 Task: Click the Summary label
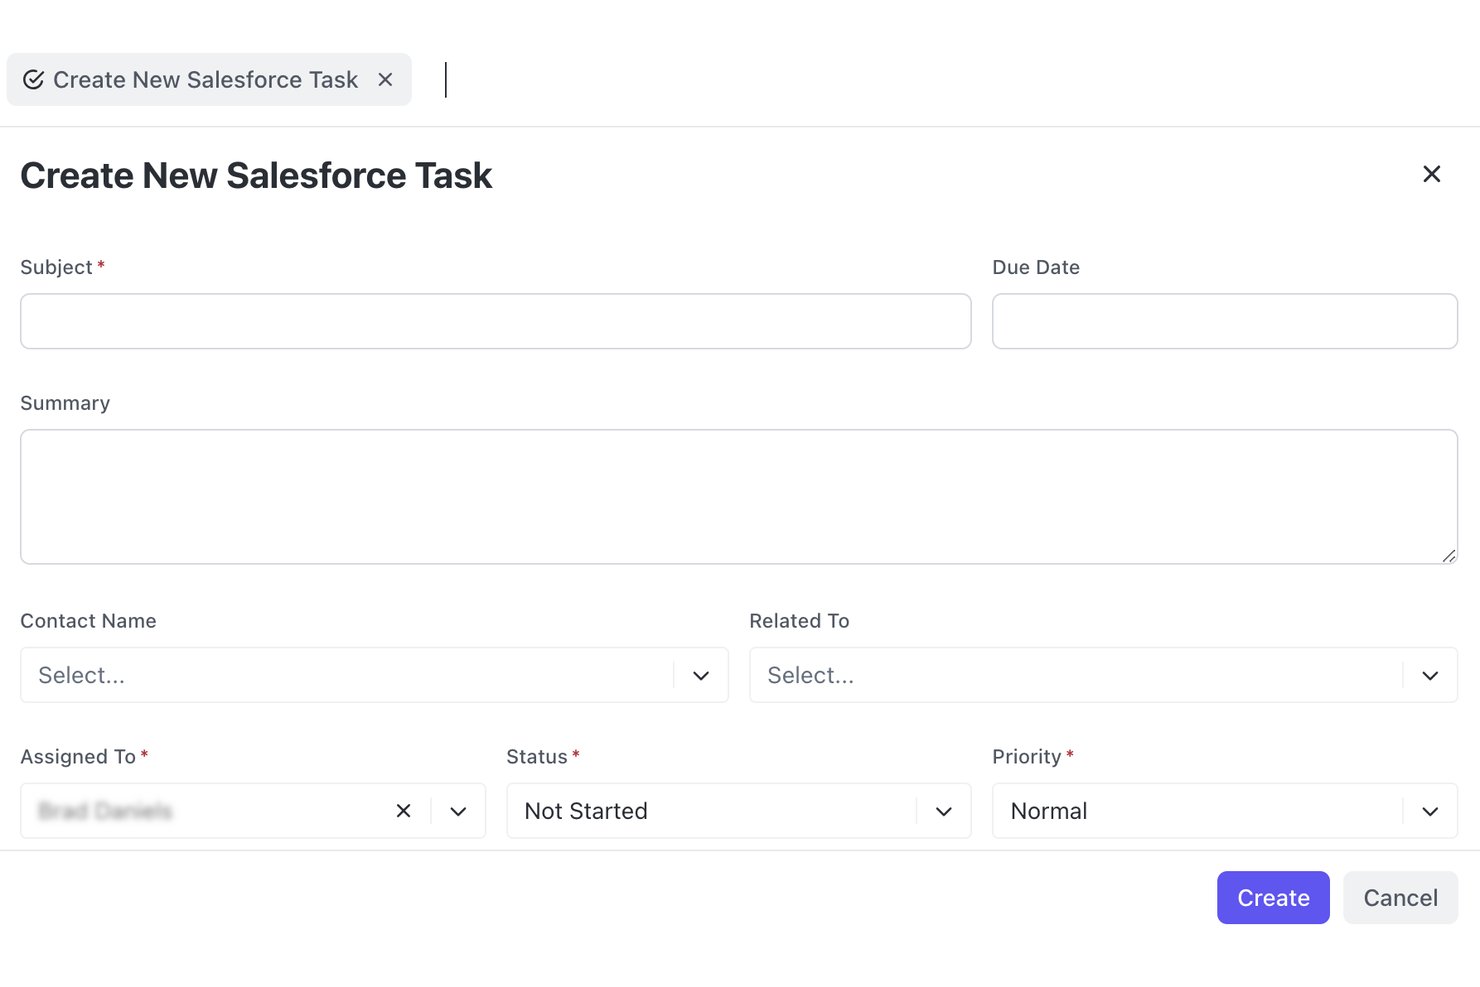coord(65,403)
